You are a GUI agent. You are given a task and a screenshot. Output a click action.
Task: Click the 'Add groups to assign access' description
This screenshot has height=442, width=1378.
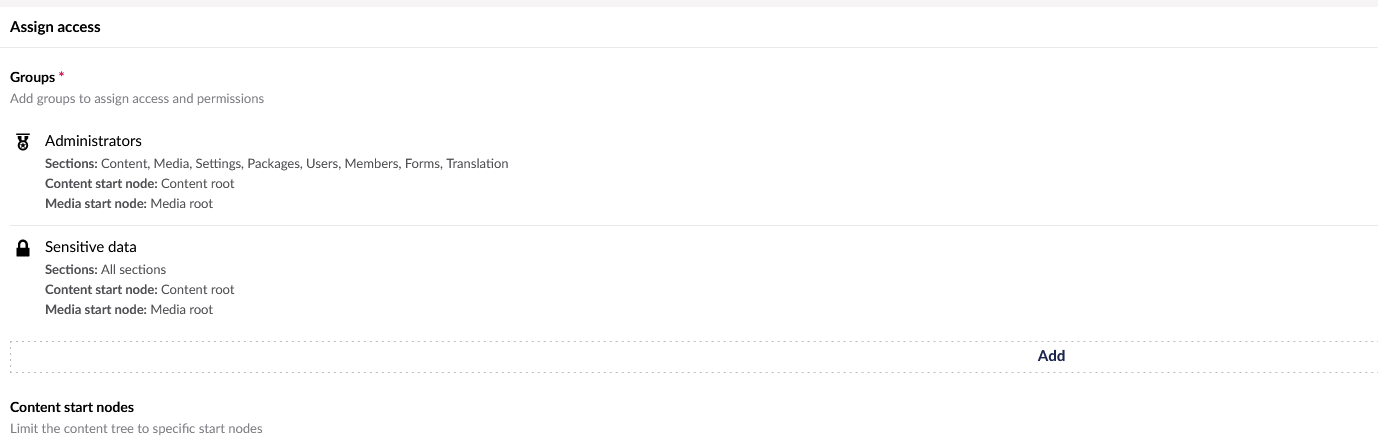(x=137, y=99)
